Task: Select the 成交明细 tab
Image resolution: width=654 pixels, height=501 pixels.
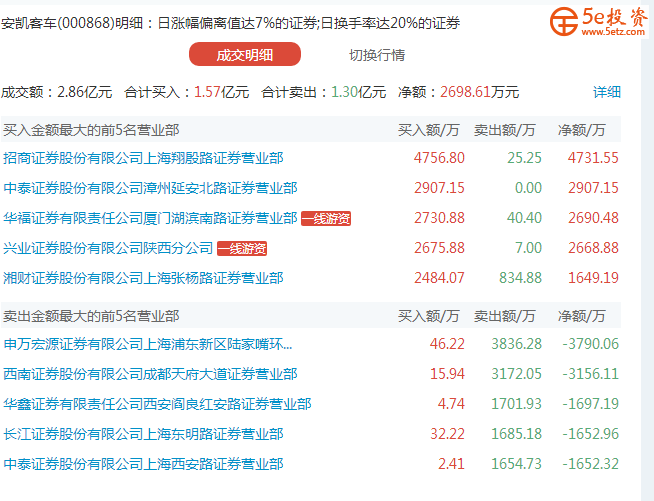Action: 245,54
